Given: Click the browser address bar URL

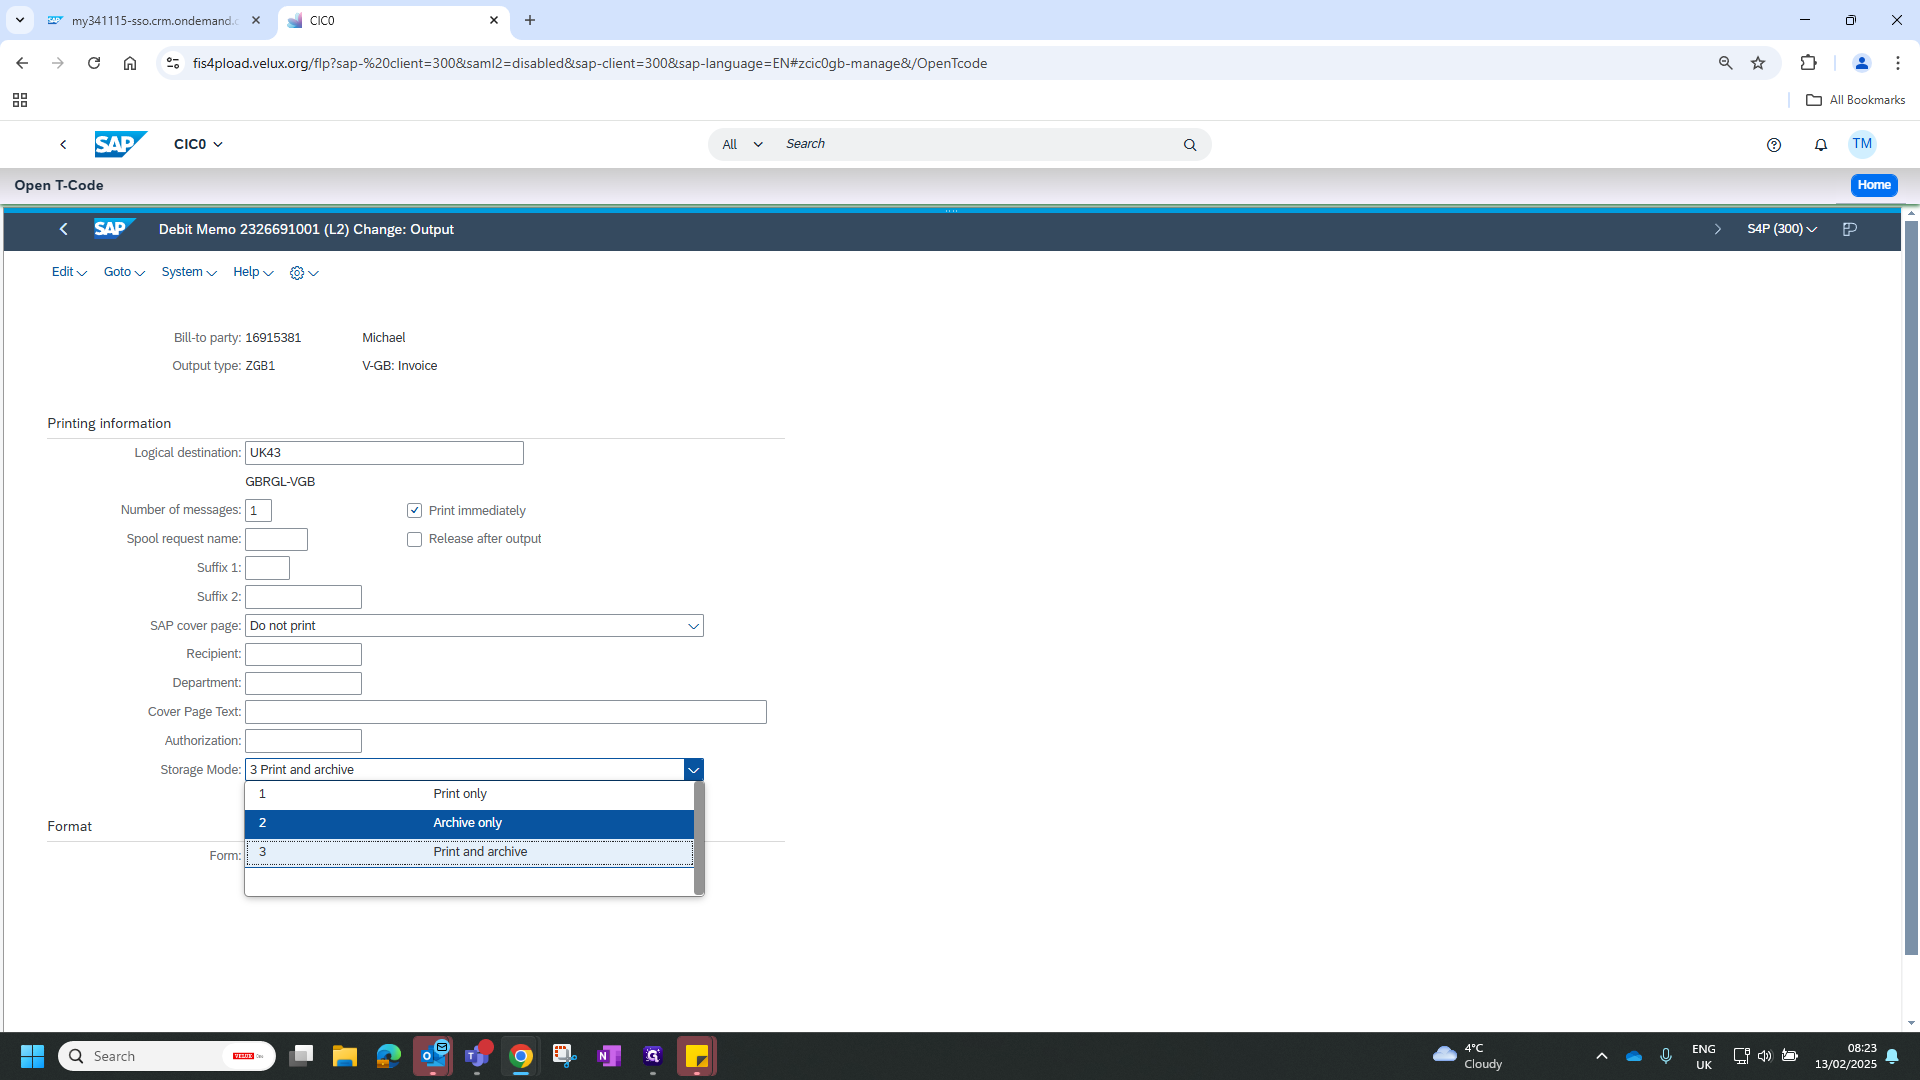Looking at the screenshot, I should (x=590, y=63).
